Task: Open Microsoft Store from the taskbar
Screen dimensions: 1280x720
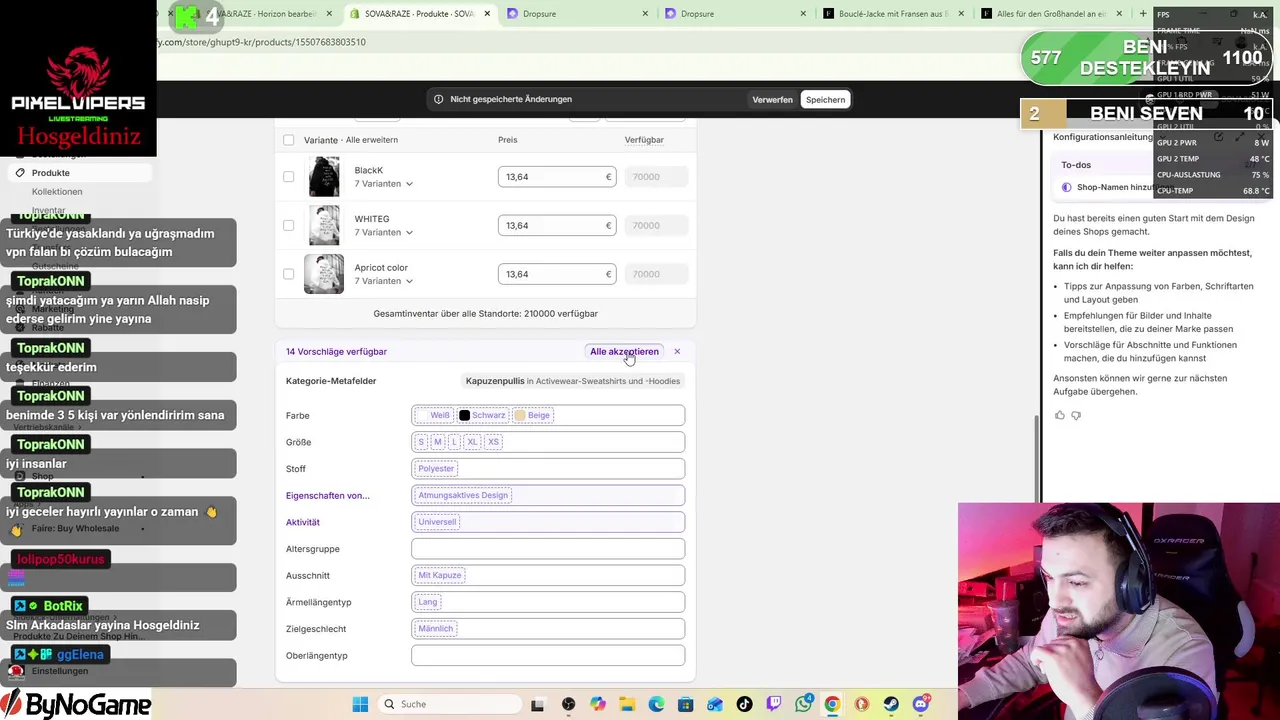Action: pyautogui.click(x=686, y=704)
